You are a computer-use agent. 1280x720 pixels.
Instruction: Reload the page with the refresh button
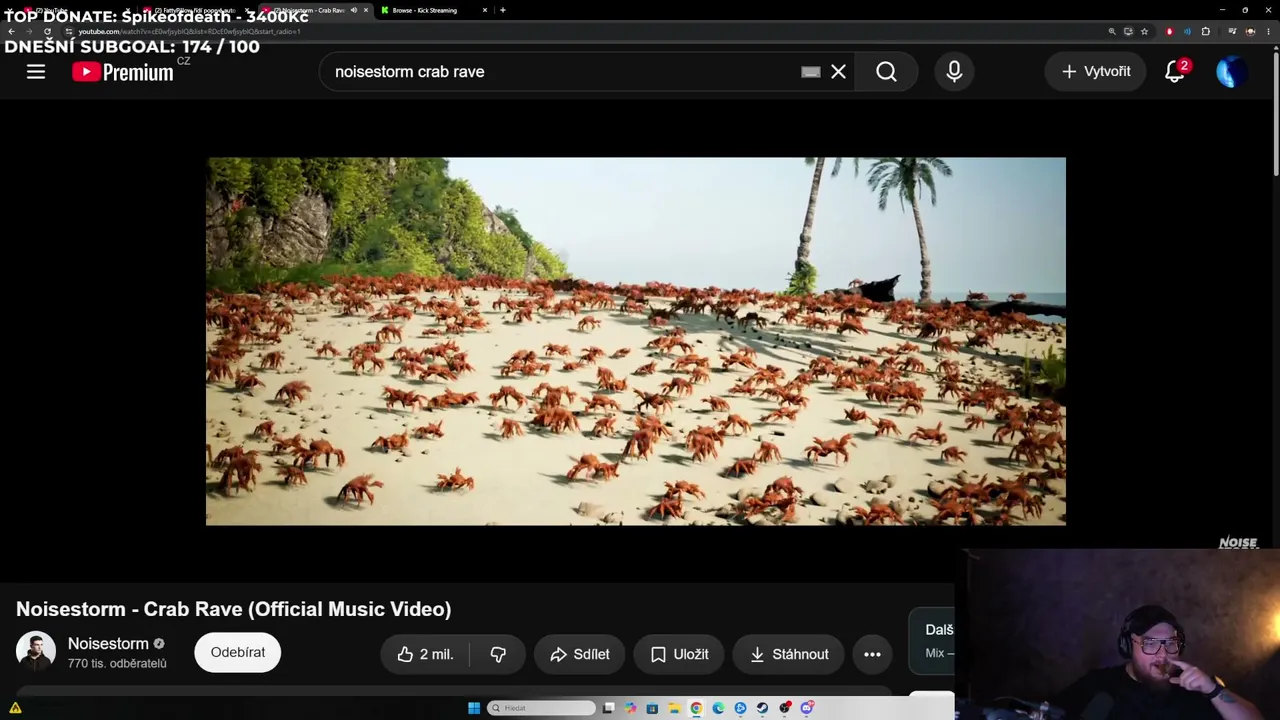[x=47, y=31]
